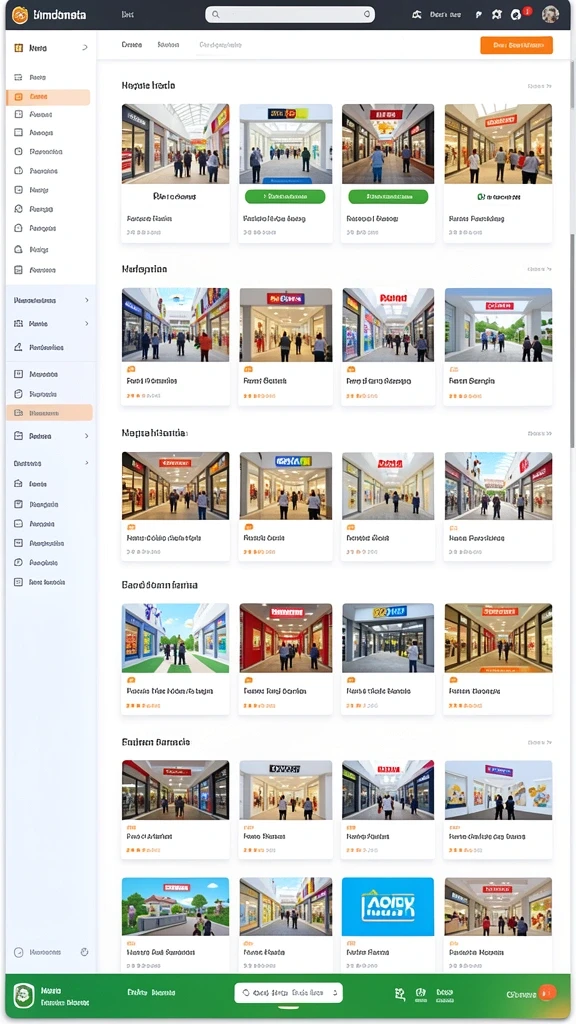576x1024 pixels.
Task: Switch to the first tab under header
Action: point(131,45)
